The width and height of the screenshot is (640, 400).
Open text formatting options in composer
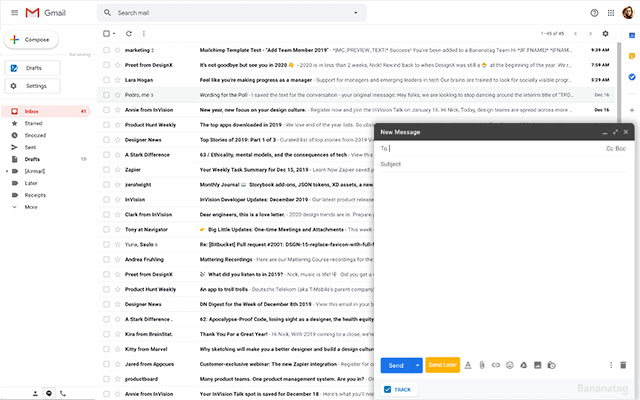click(468, 365)
